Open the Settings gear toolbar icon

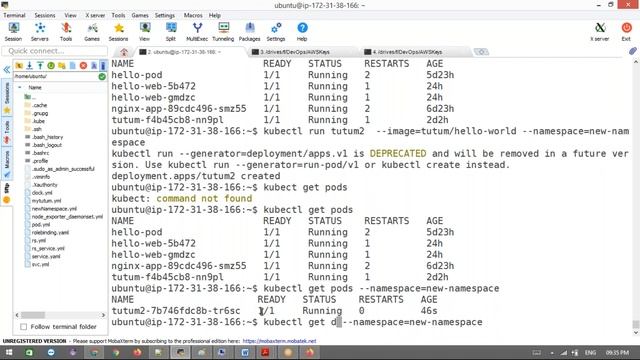tap(276, 32)
